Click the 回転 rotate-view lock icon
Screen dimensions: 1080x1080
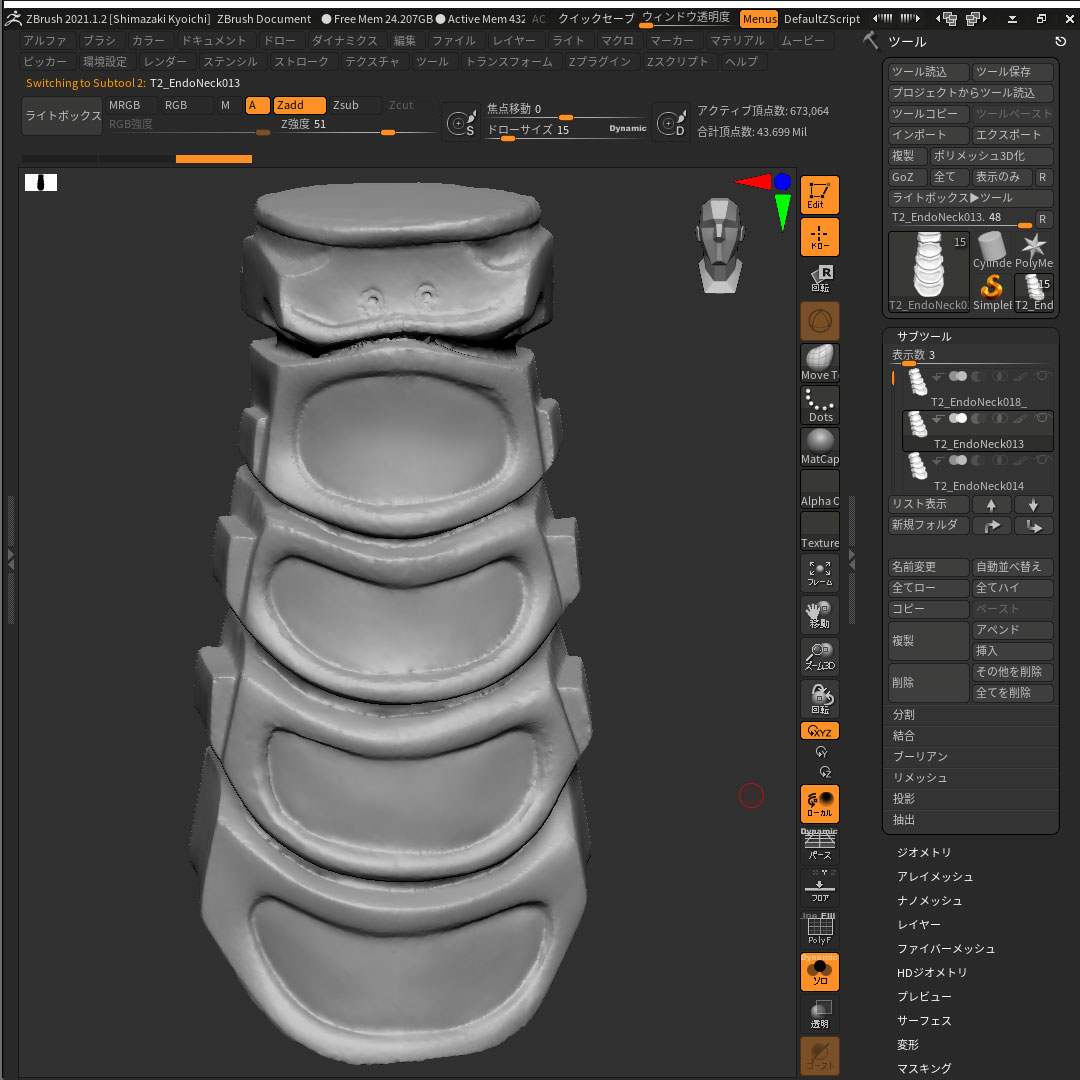pos(819,699)
